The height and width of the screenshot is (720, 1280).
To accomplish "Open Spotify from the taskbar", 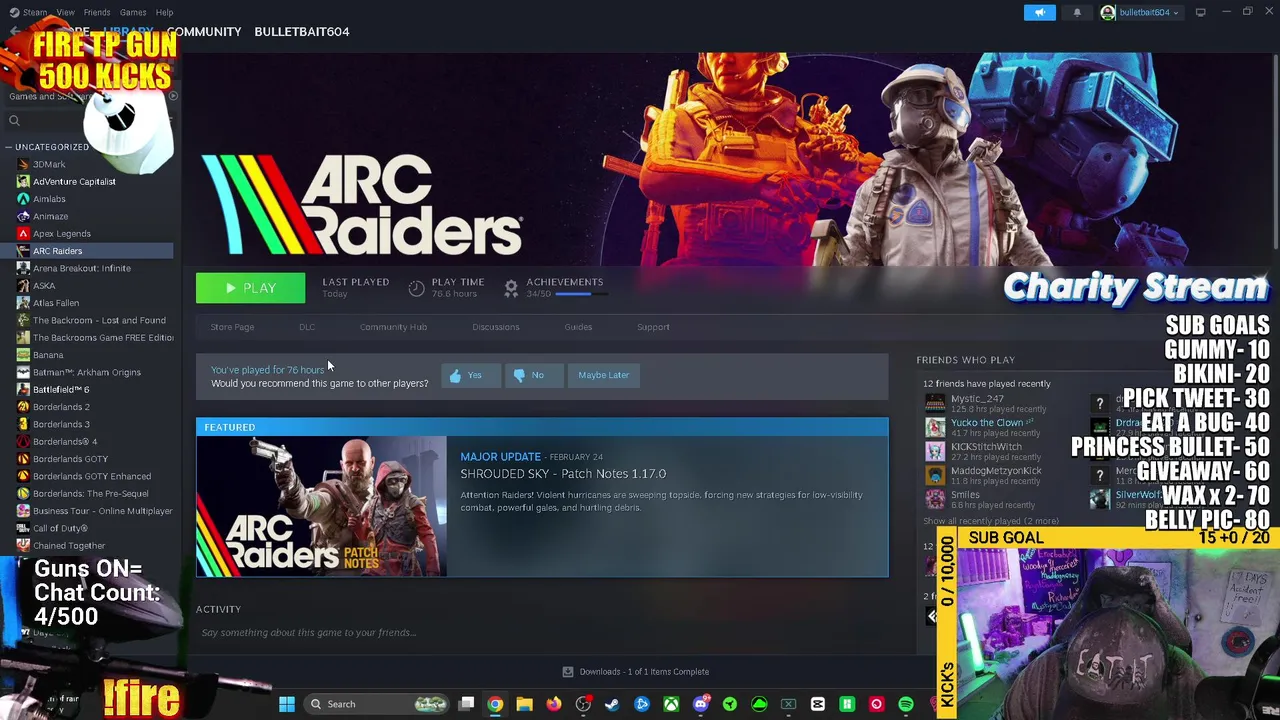I will click(x=906, y=704).
